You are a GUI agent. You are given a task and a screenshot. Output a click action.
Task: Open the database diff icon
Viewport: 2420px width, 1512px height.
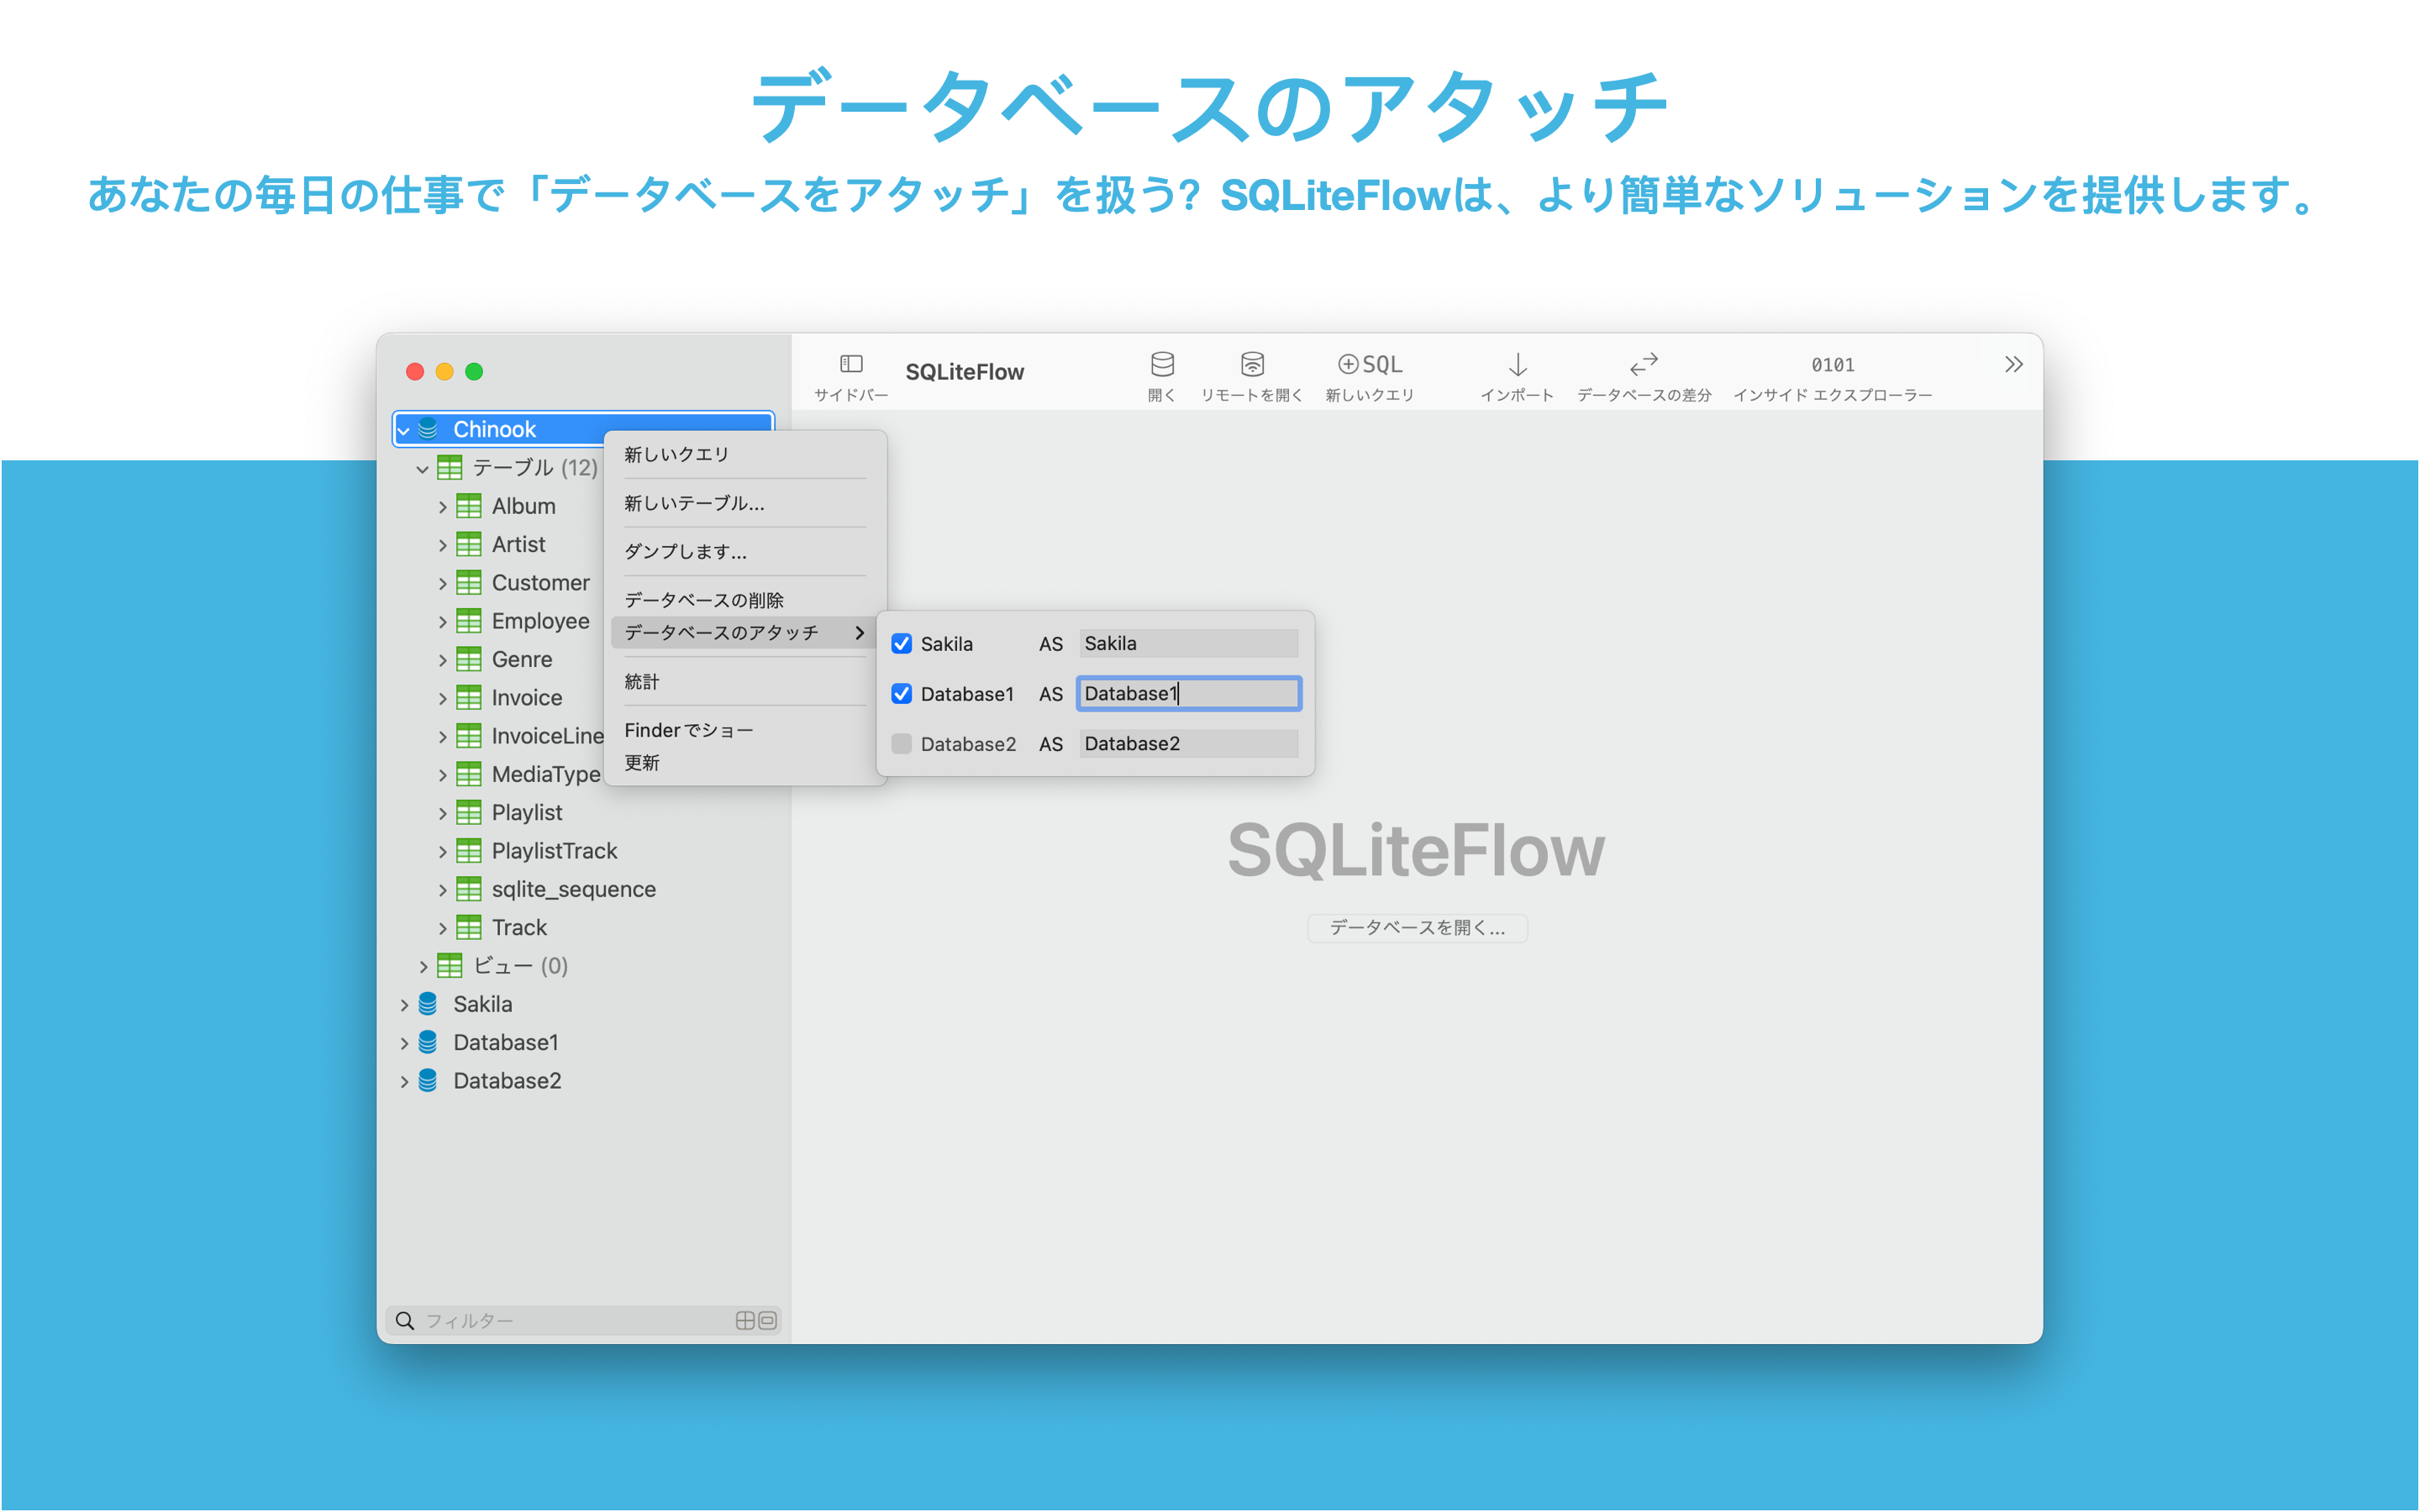[x=1643, y=364]
